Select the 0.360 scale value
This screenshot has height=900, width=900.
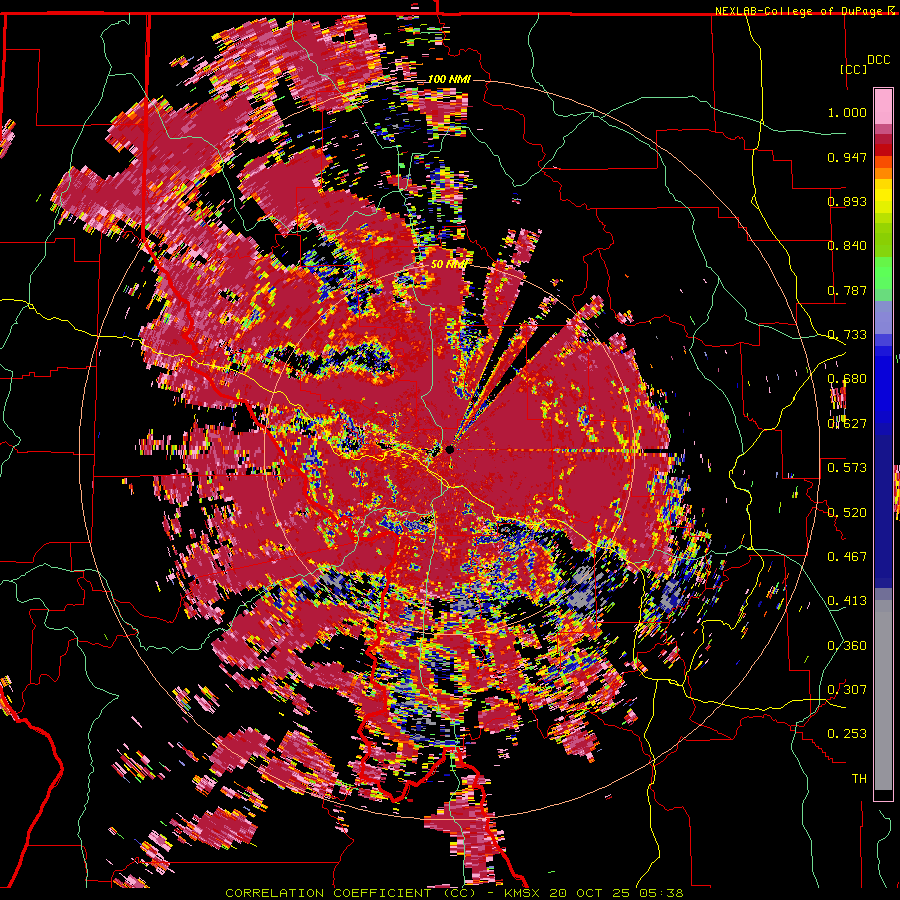click(x=847, y=646)
